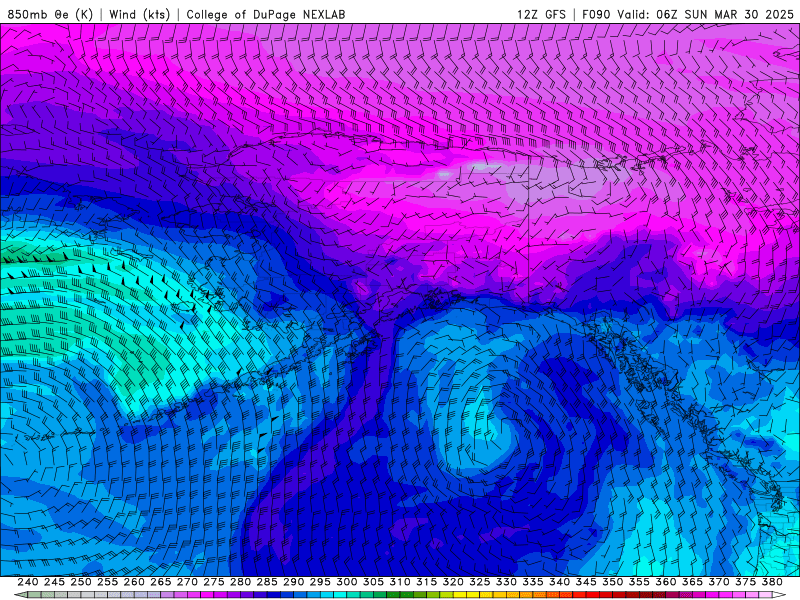This screenshot has width=800, height=600.
Task: Click the "850mb θe (K)" title text
Action: (51, 14)
